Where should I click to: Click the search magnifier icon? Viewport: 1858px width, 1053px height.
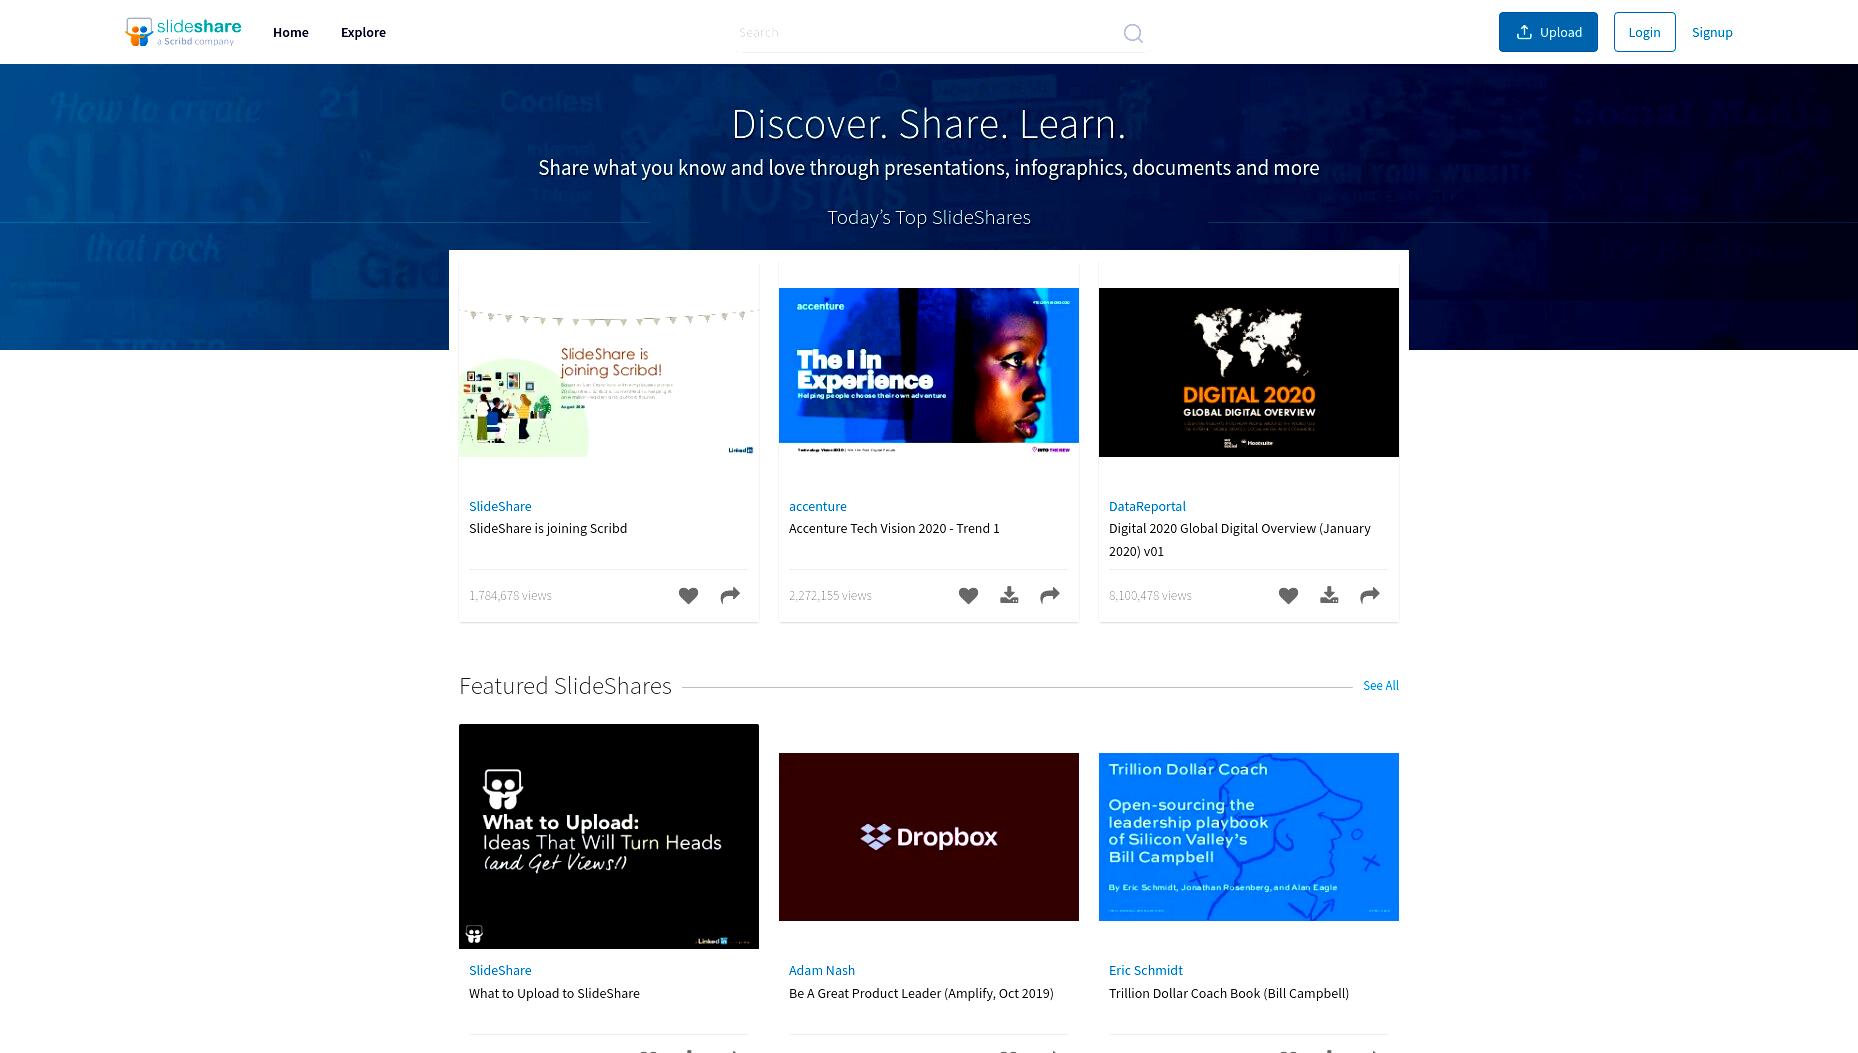[x=1133, y=33]
